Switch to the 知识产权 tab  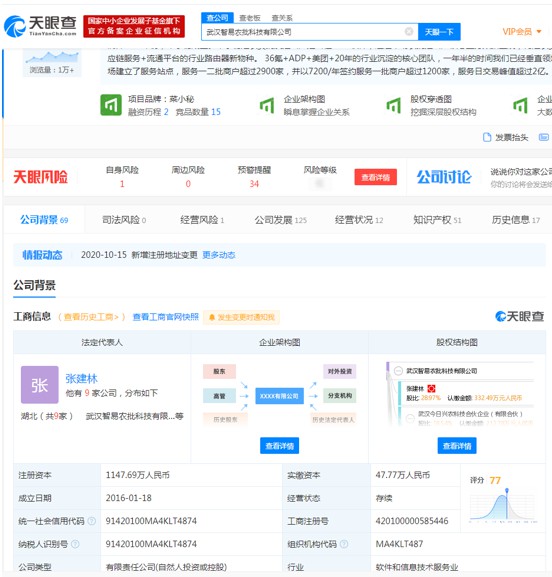pos(437,220)
